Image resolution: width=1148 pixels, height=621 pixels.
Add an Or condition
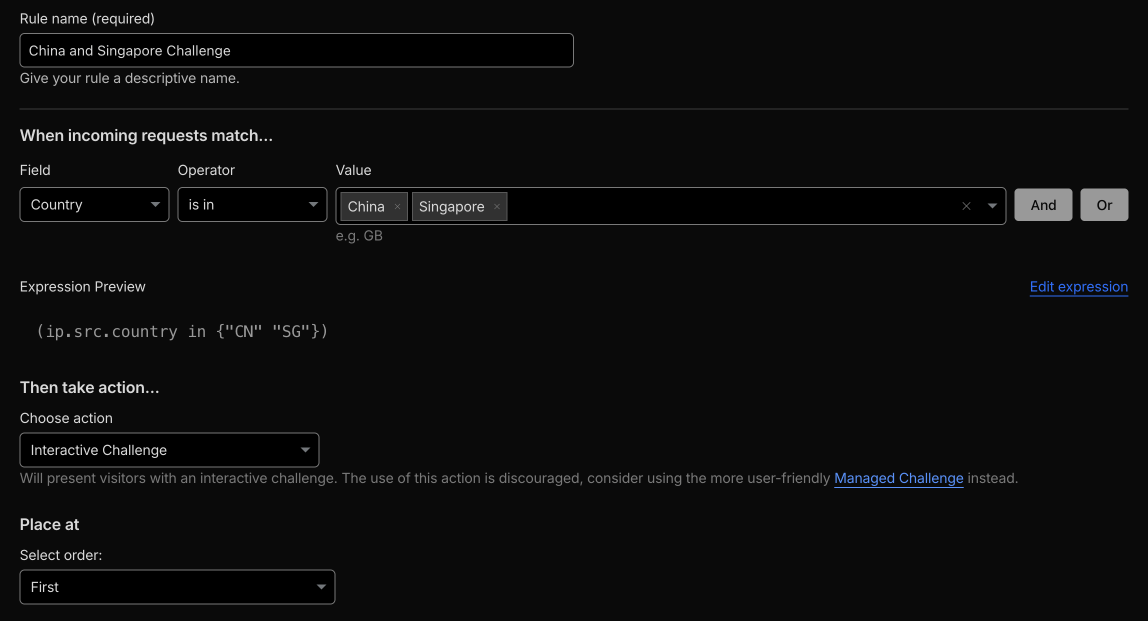(x=1104, y=204)
